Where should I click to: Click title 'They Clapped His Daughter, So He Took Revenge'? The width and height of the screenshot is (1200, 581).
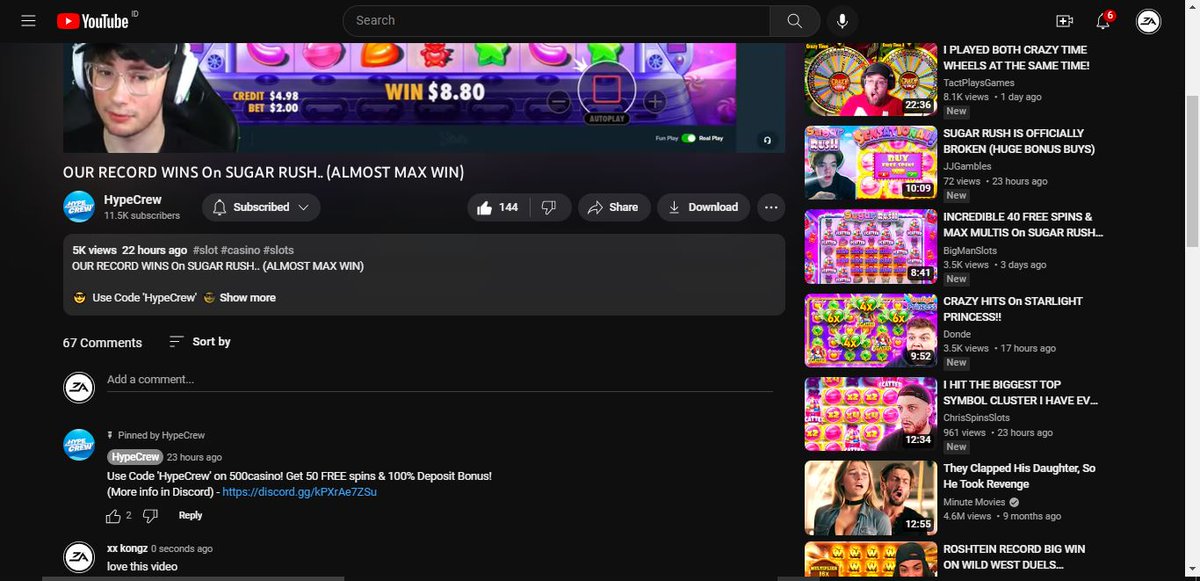[1019, 476]
